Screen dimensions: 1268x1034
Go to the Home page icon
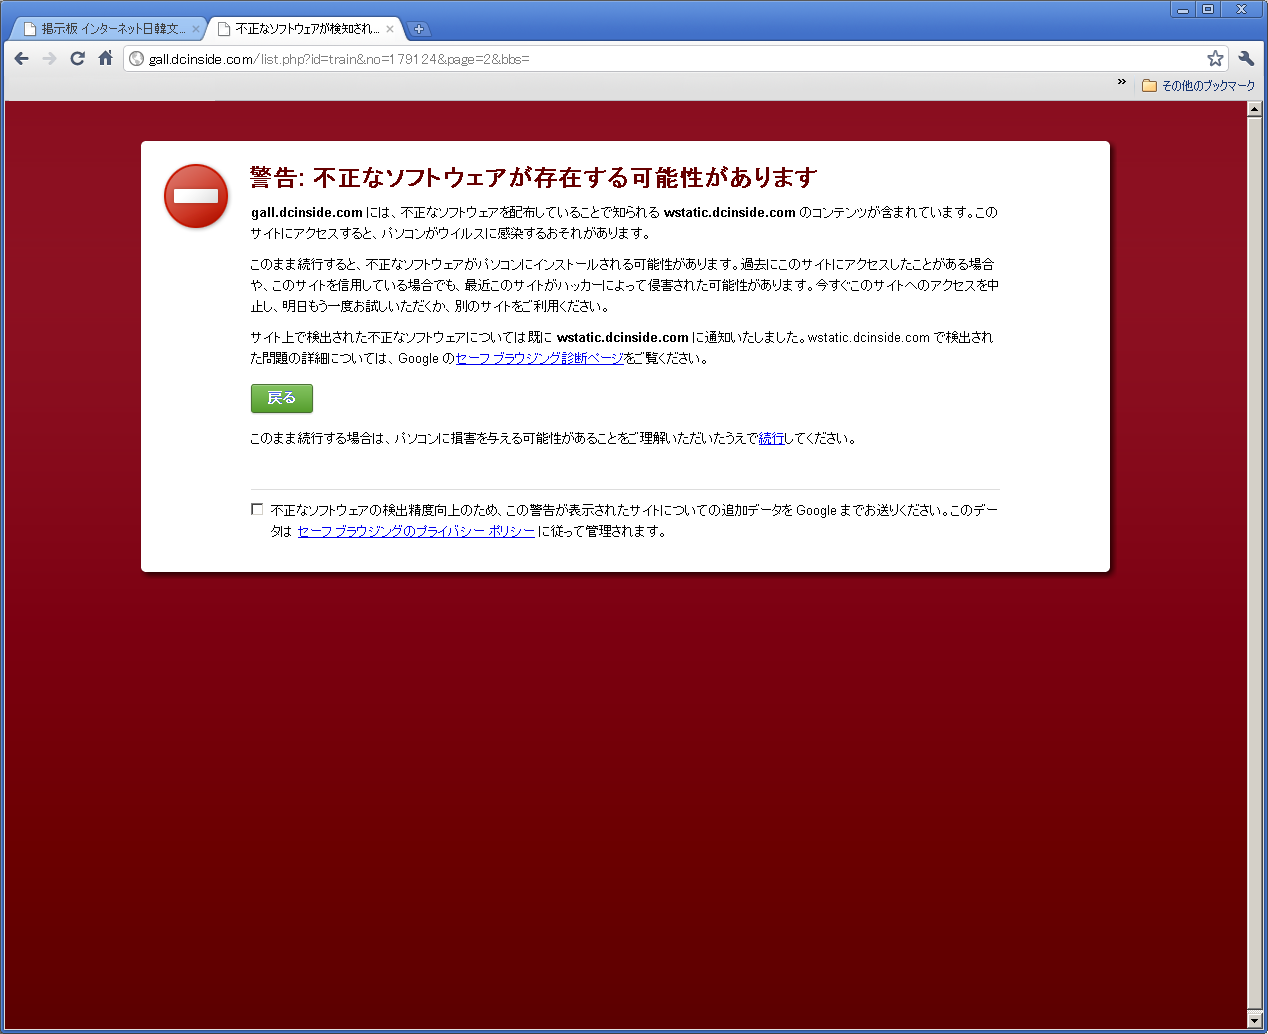105,59
